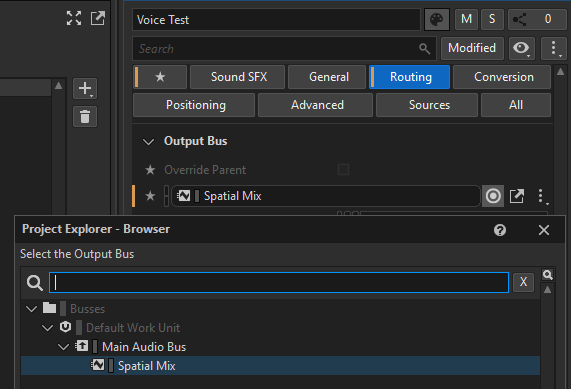Click the property Search field
The height and width of the screenshot is (389, 571).
[x=284, y=48]
